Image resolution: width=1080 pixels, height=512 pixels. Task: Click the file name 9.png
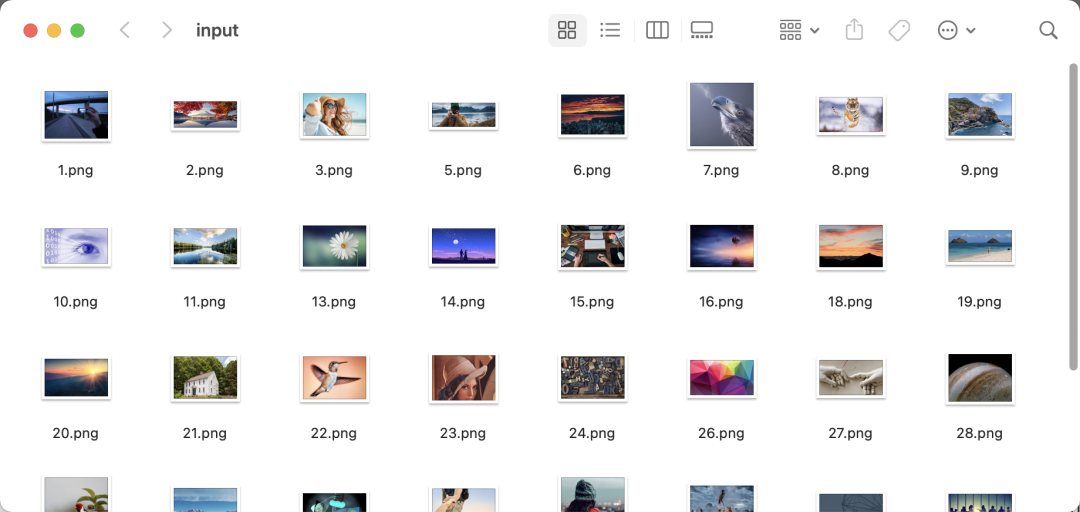[x=979, y=170]
